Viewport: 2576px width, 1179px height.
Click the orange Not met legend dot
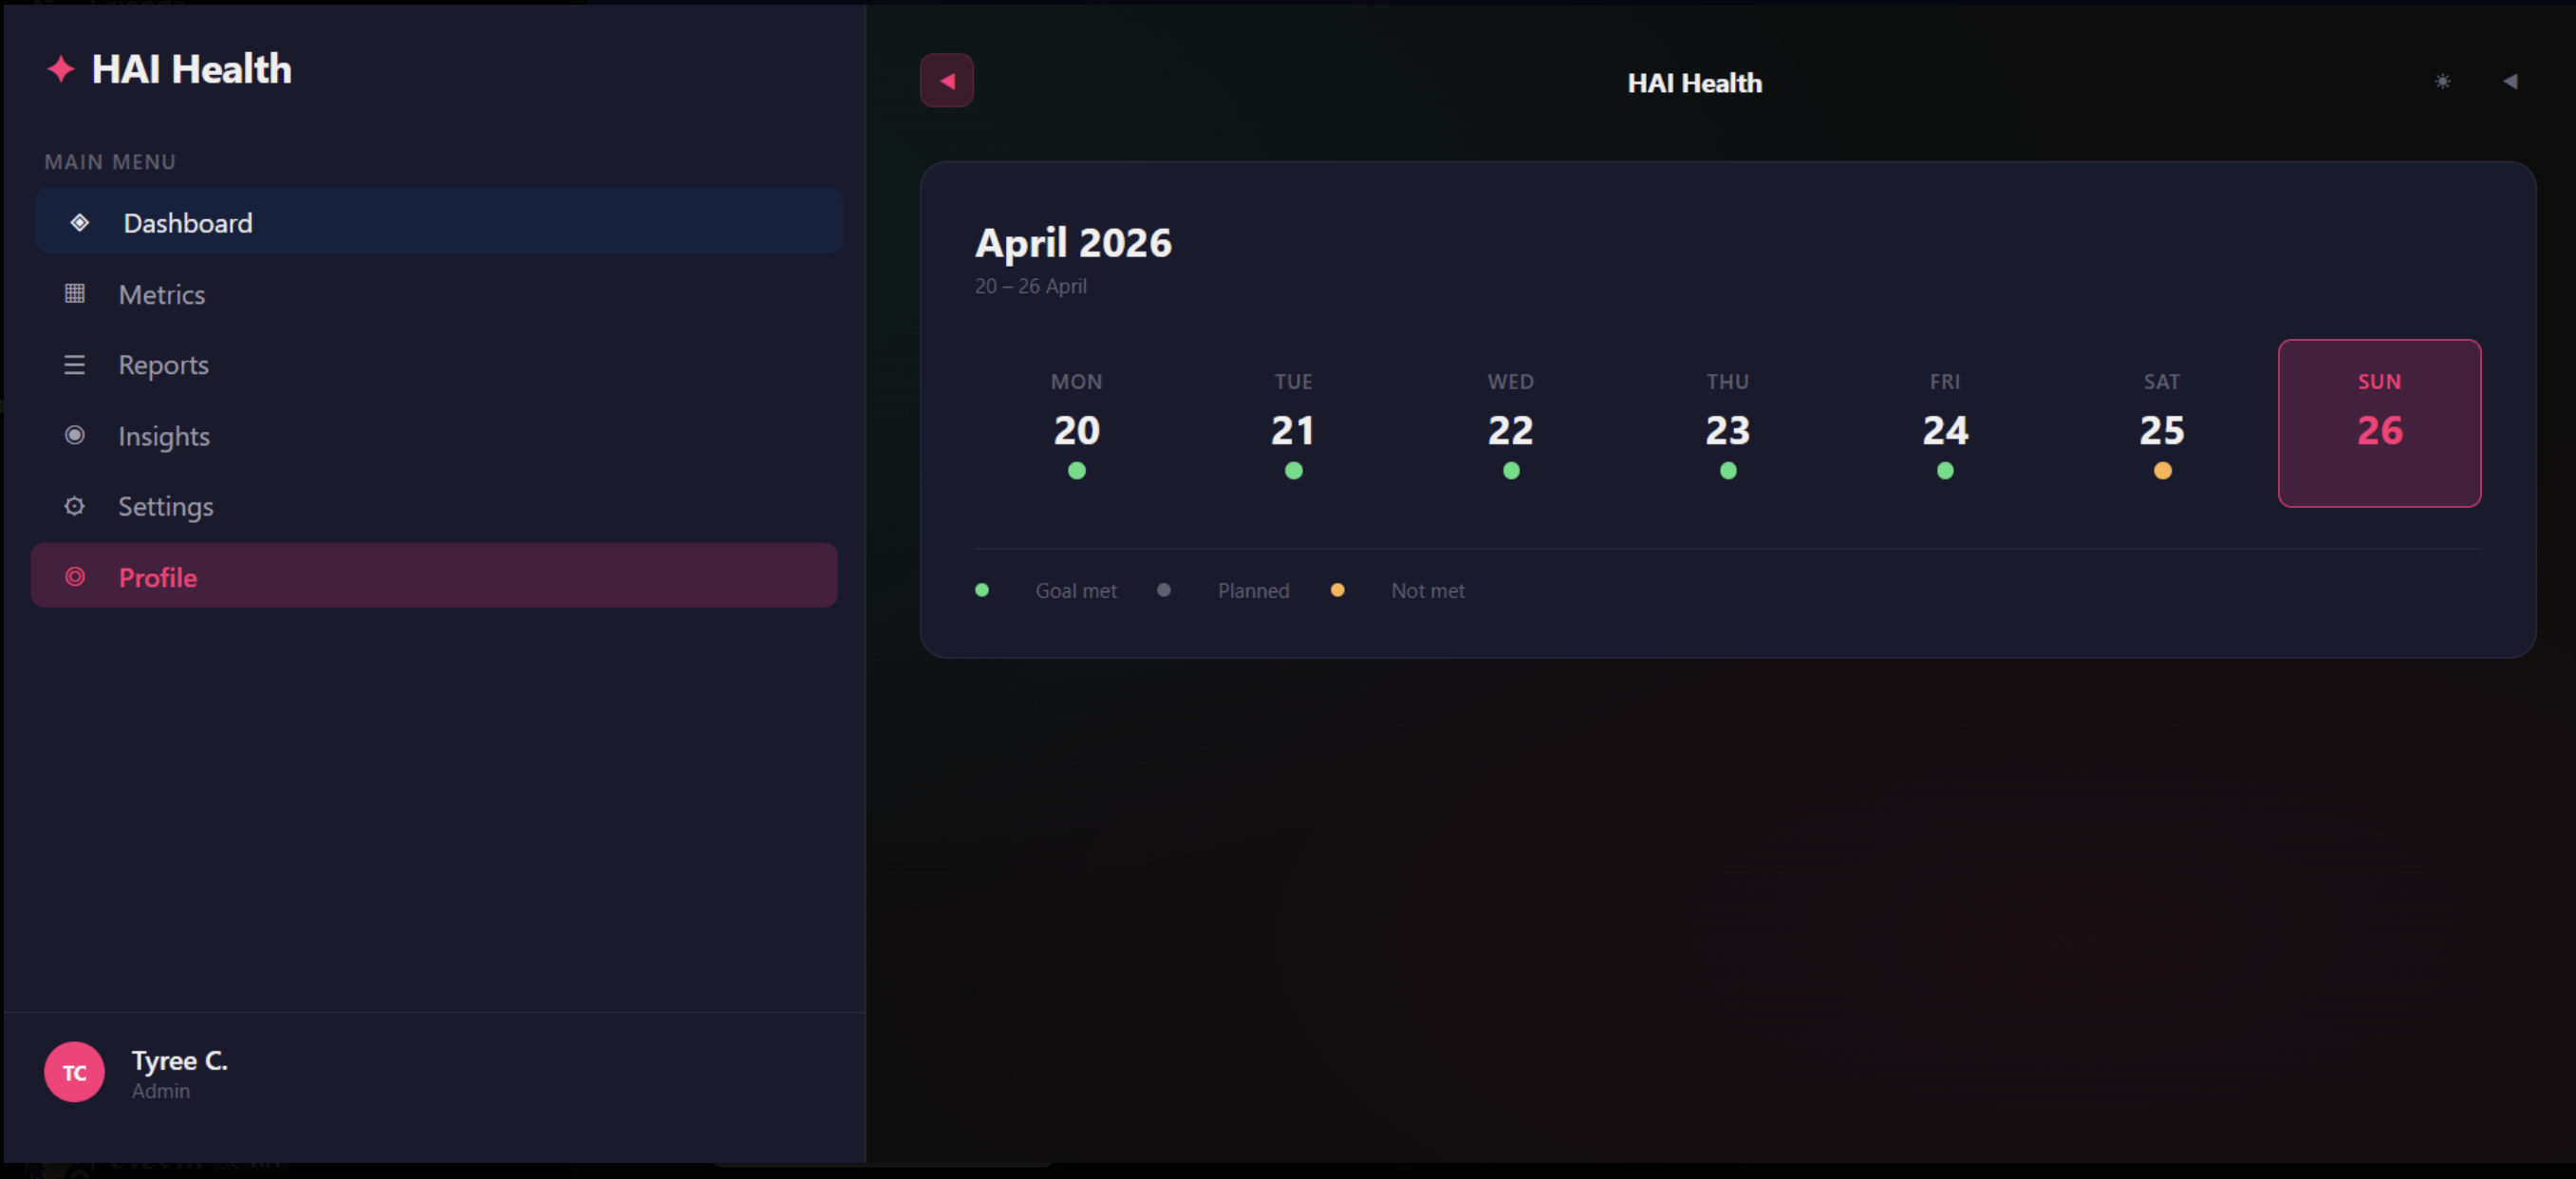point(1337,589)
